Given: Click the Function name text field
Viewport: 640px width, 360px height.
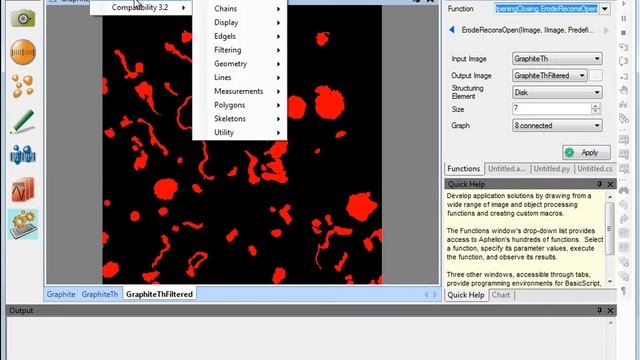Looking at the screenshot, I should (x=547, y=9).
